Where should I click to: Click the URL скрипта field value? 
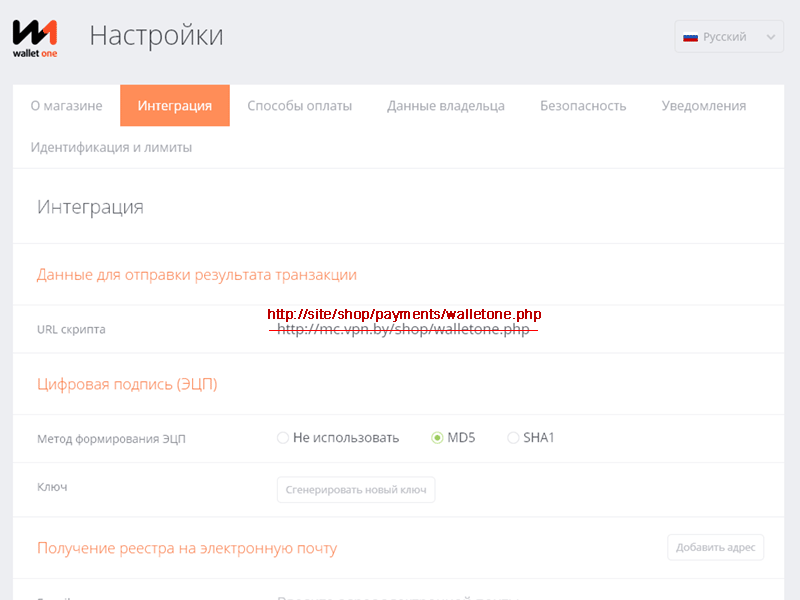[404, 329]
